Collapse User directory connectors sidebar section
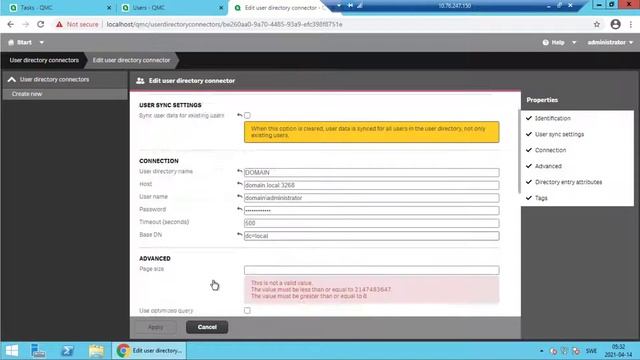 (x=11, y=80)
